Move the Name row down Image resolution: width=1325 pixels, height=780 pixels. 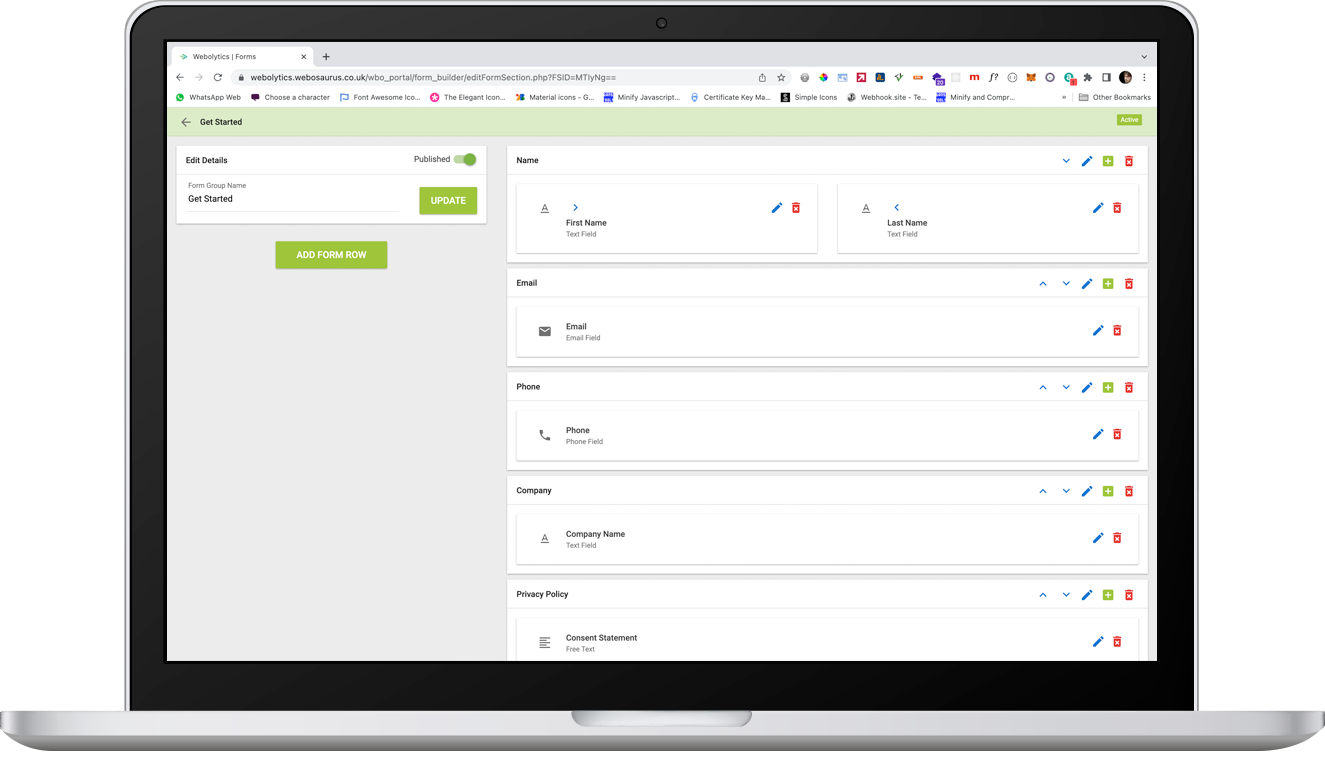coord(1066,161)
